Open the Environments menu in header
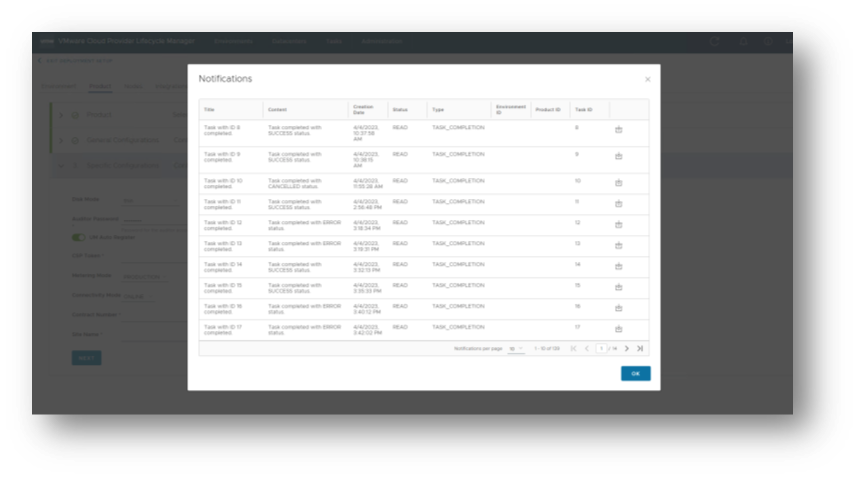 click(233, 41)
